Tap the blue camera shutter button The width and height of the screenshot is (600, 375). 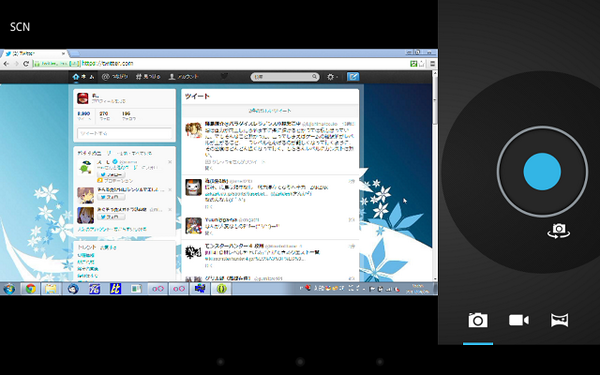click(x=542, y=171)
